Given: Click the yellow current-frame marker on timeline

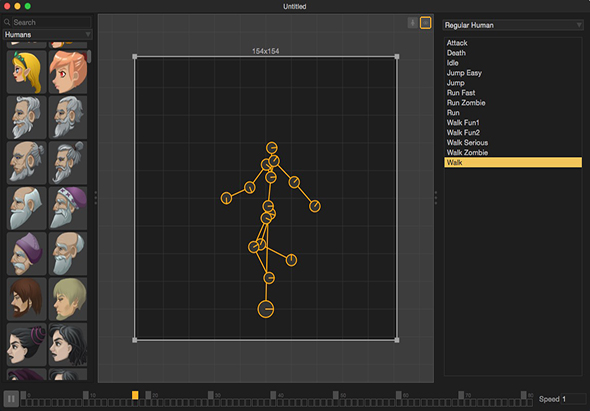Looking at the screenshot, I should 135,395.
